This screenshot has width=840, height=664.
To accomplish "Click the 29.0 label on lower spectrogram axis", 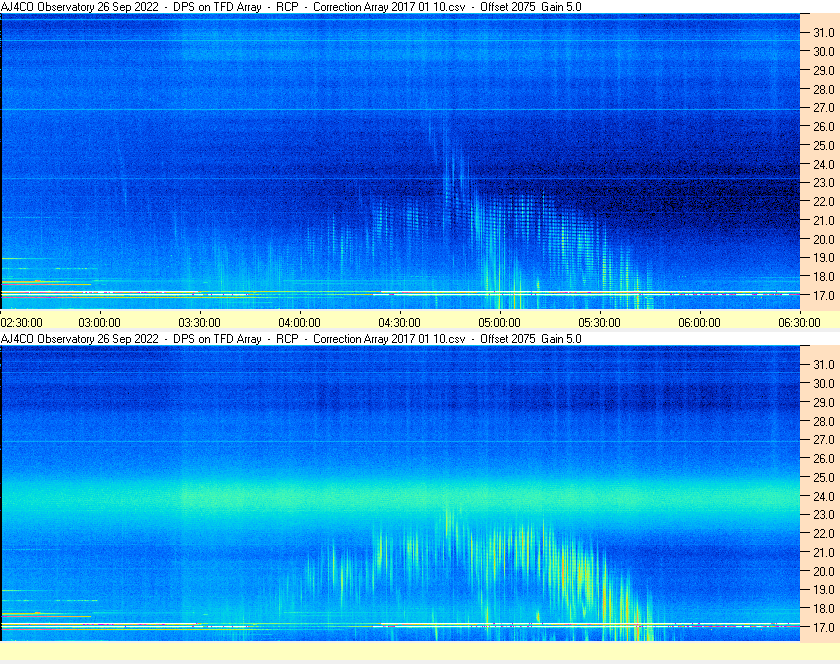I will (x=824, y=402).
